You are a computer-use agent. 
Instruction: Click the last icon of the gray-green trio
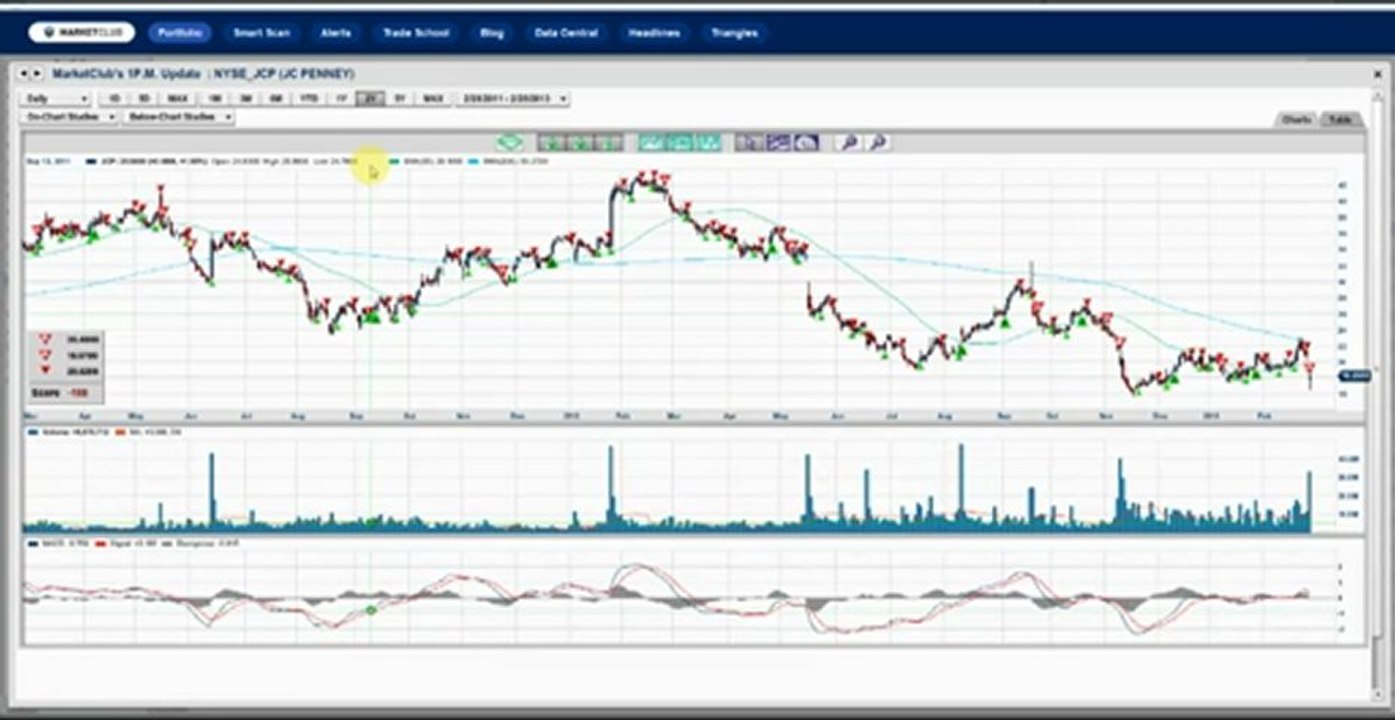point(609,143)
